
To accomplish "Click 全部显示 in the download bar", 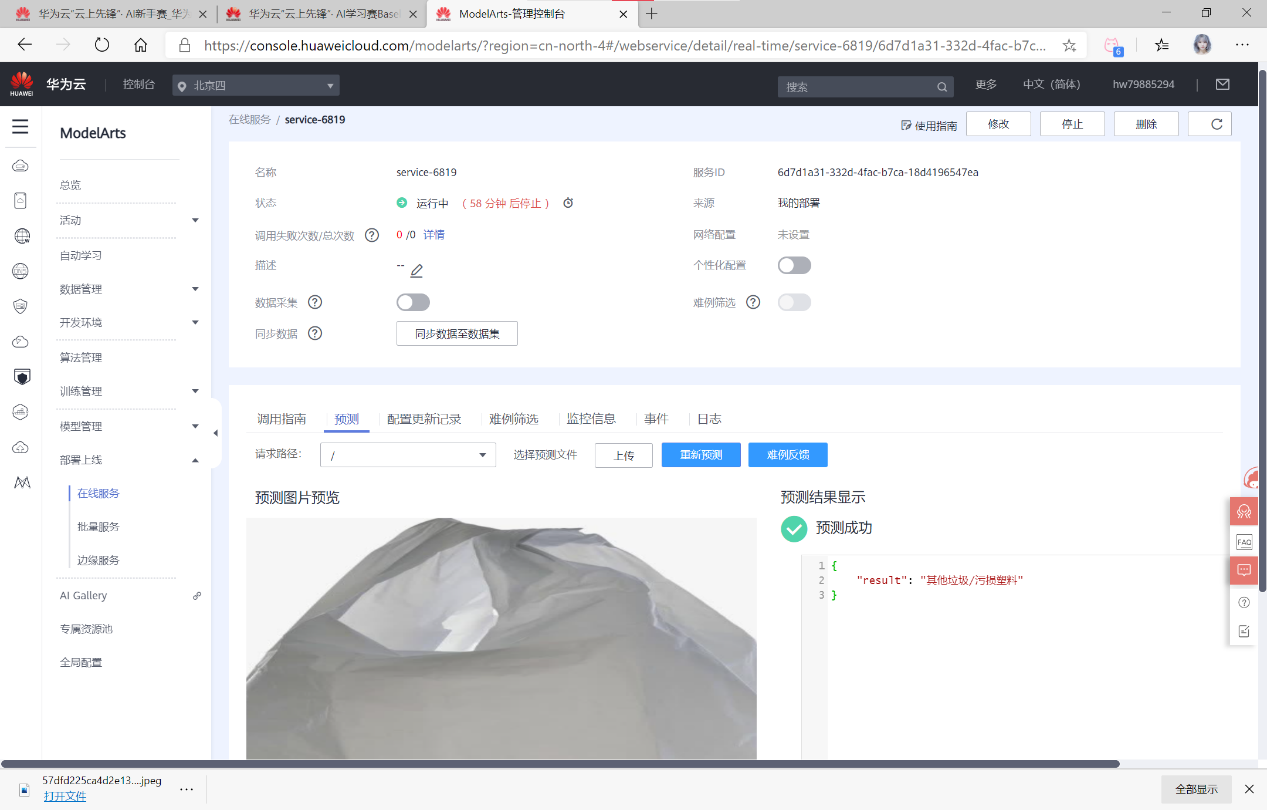I will click(1197, 789).
